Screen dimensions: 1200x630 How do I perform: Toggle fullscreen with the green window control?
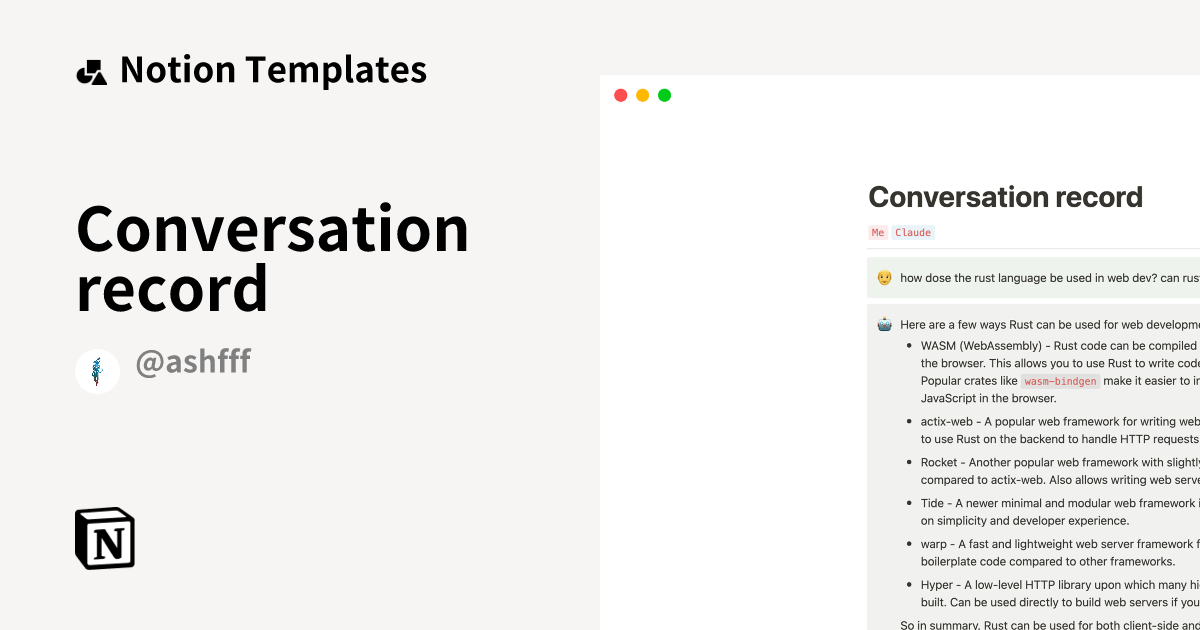(665, 95)
